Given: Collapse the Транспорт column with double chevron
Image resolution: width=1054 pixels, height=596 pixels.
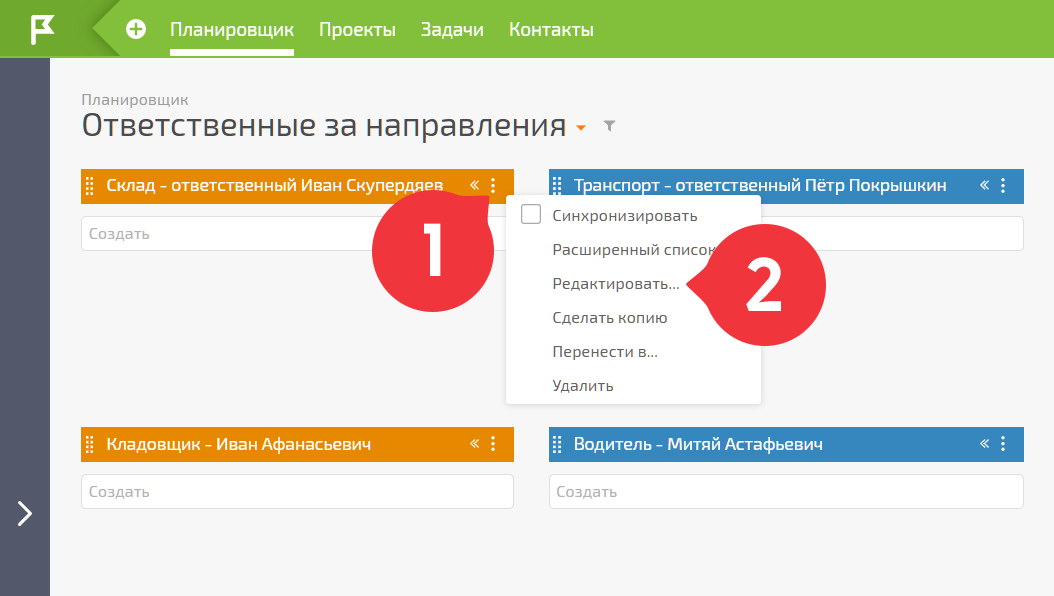Looking at the screenshot, I should pyautogui.click(x=984, y=185).
